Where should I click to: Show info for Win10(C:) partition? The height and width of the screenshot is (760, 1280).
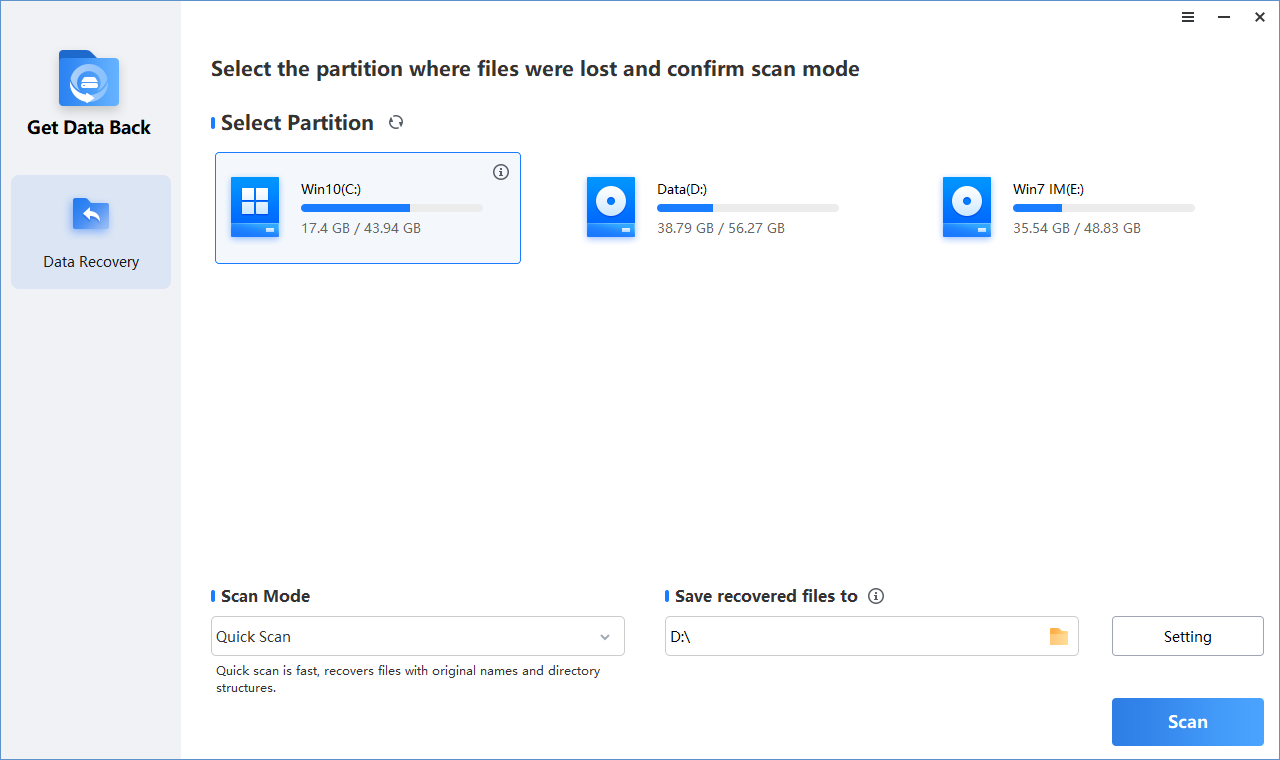[x=501, y=172]
